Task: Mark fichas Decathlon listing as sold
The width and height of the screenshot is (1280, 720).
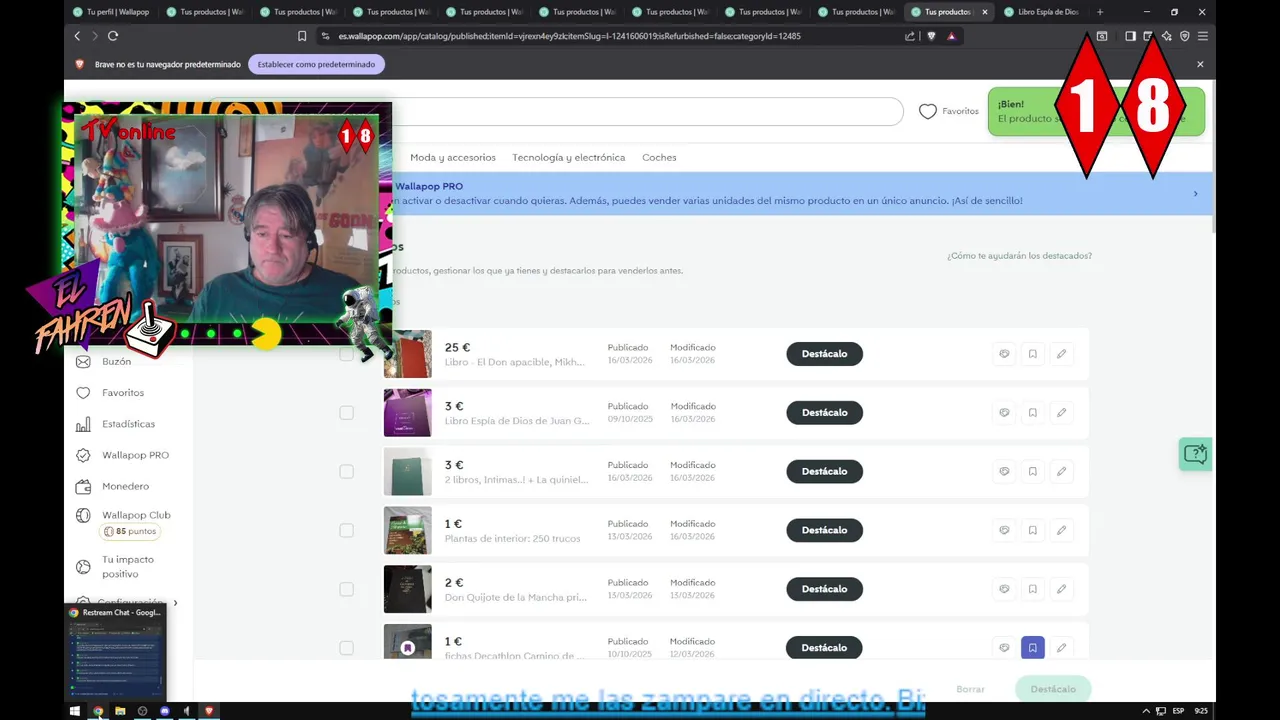Action: (x=1004, y=648)
